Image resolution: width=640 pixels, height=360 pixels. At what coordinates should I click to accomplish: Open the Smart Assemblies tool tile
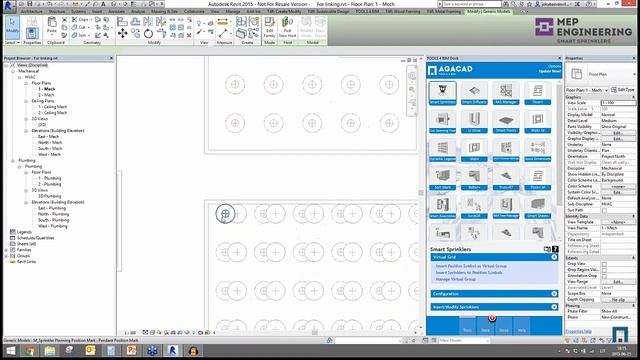442,207
